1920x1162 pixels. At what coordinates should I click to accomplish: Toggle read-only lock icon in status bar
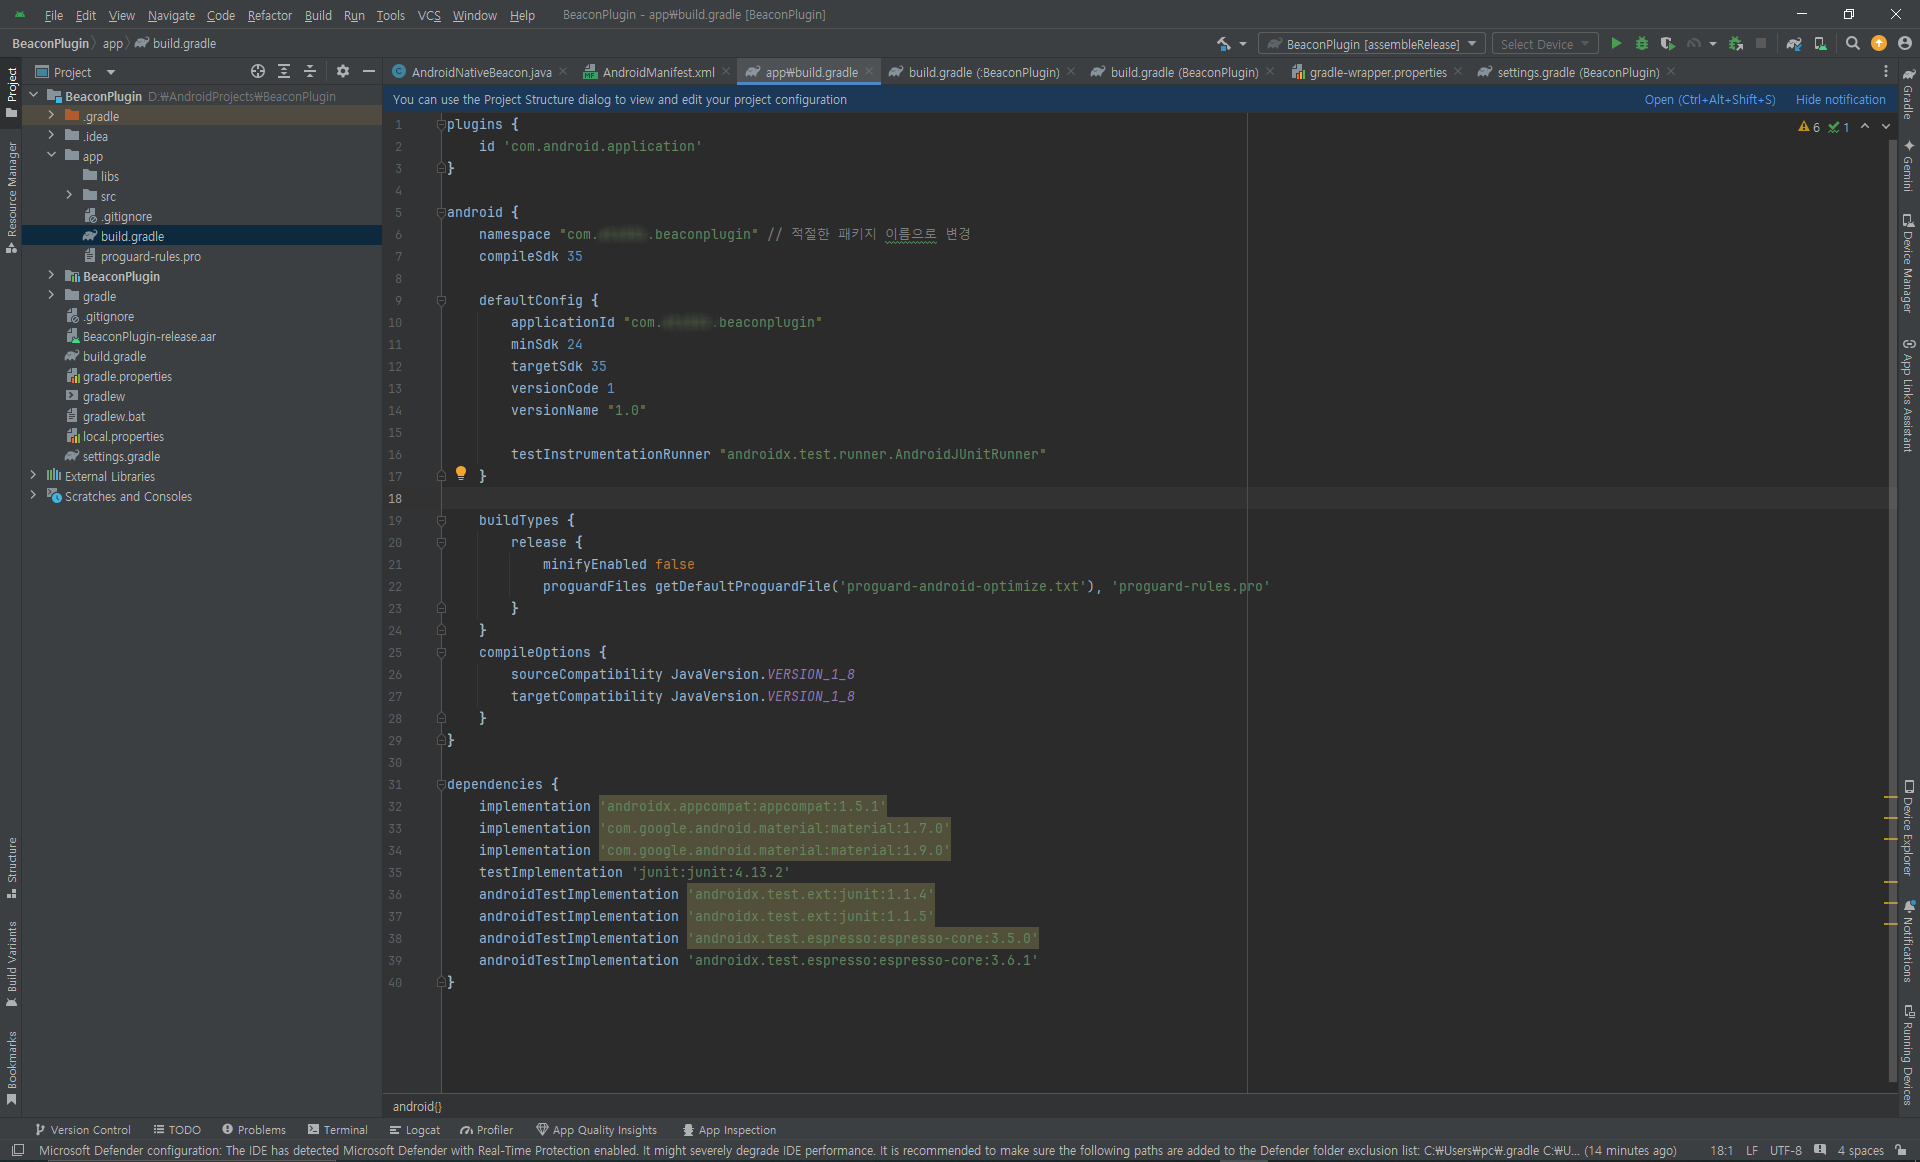1900,1150
